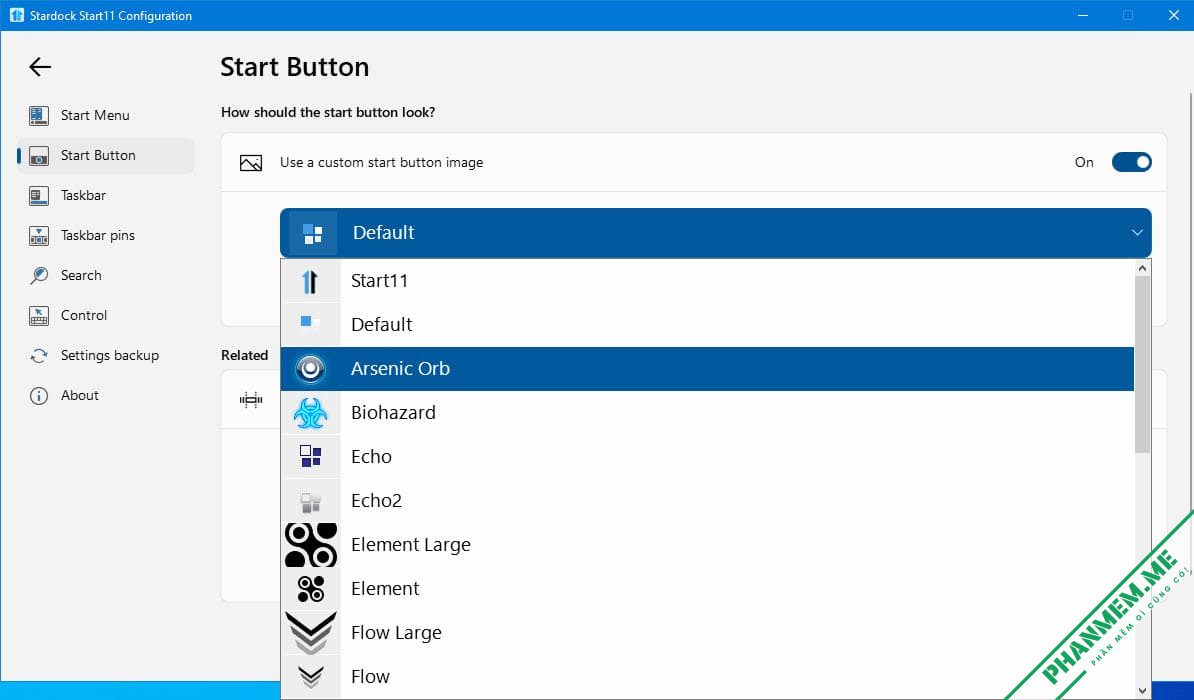
Task: Click the Start Menu sidebar icon
Action: point(39,115)
